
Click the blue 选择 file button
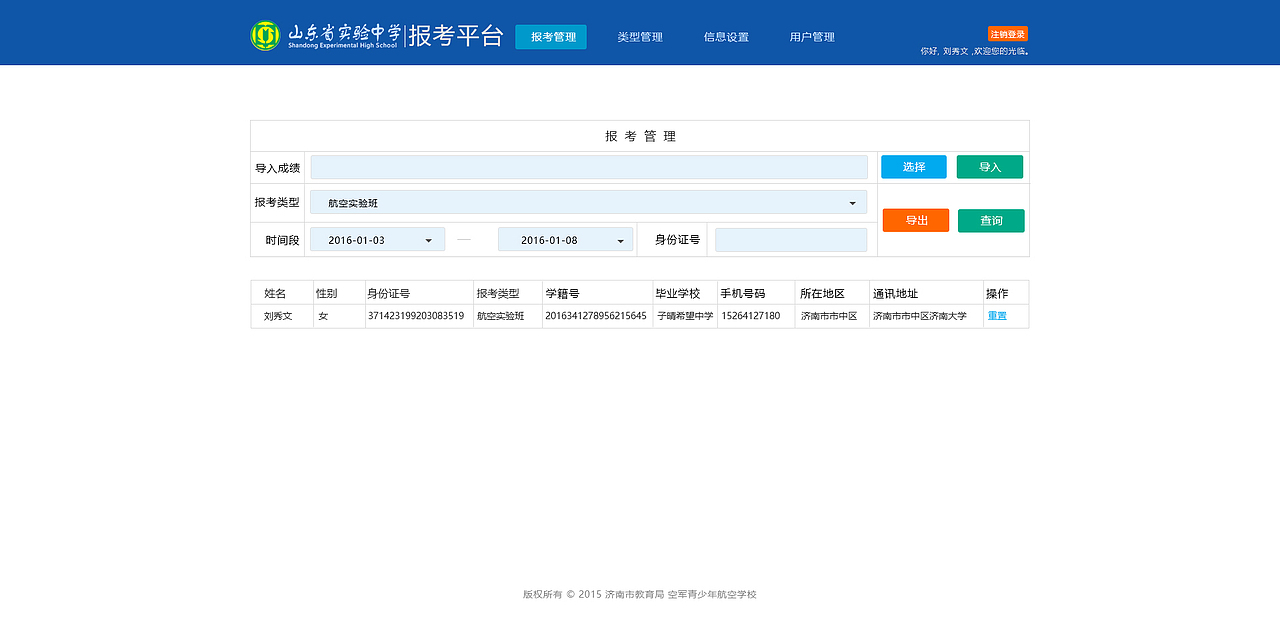913,166
